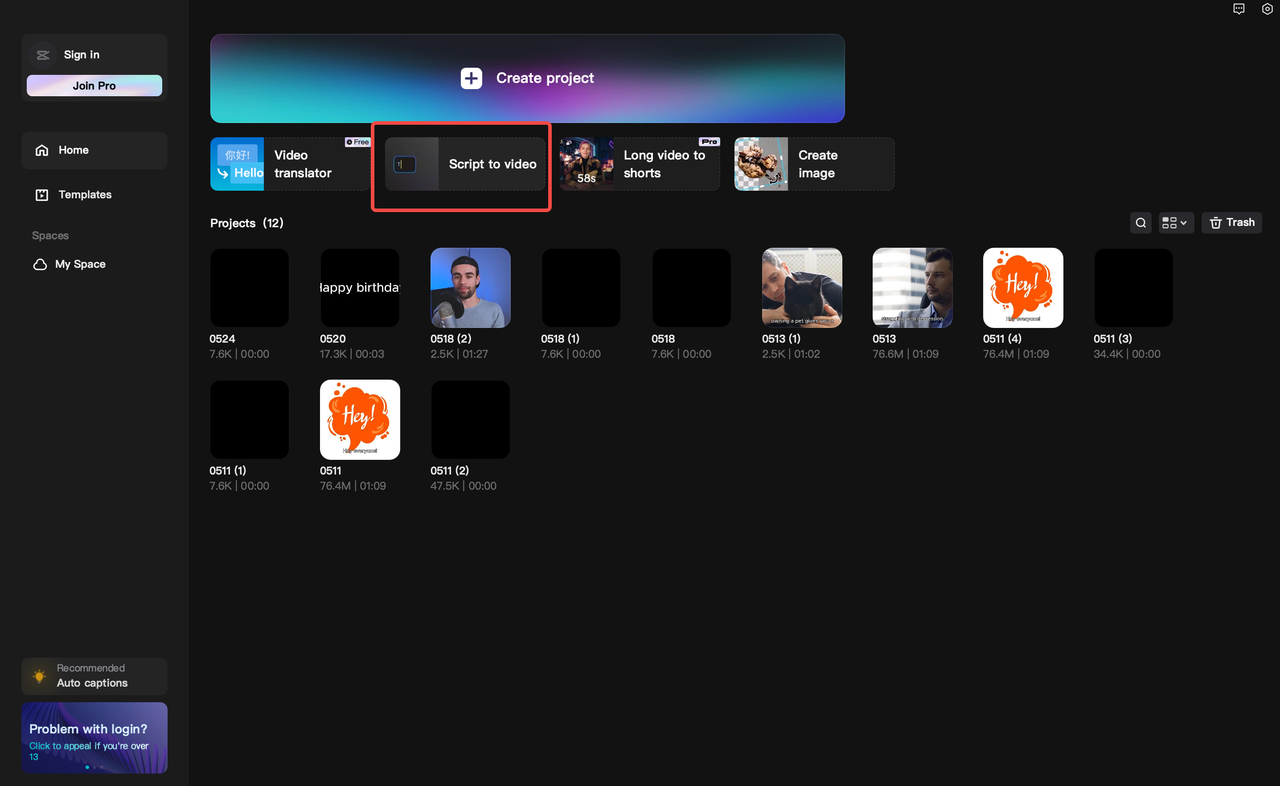Click the 0520 project name label
Image resolution: width=1280 pixels, height=786 pixels.
(333, 339)
